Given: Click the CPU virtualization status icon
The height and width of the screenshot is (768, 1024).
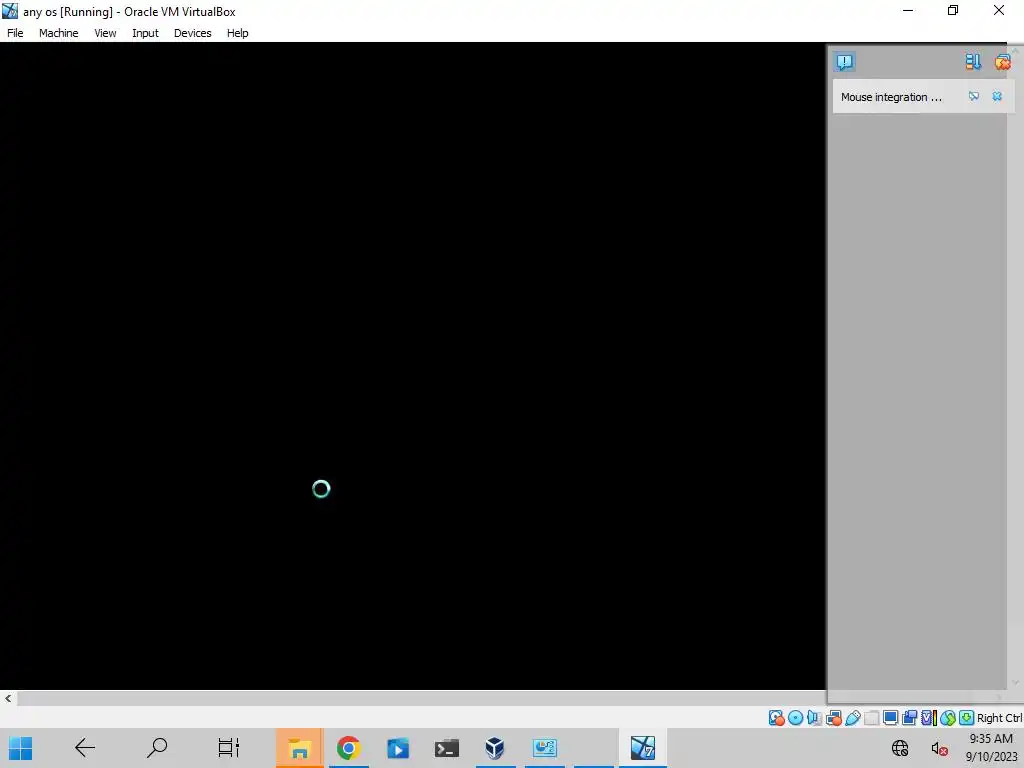Looking at the screenshot, I should pos(928,718).
